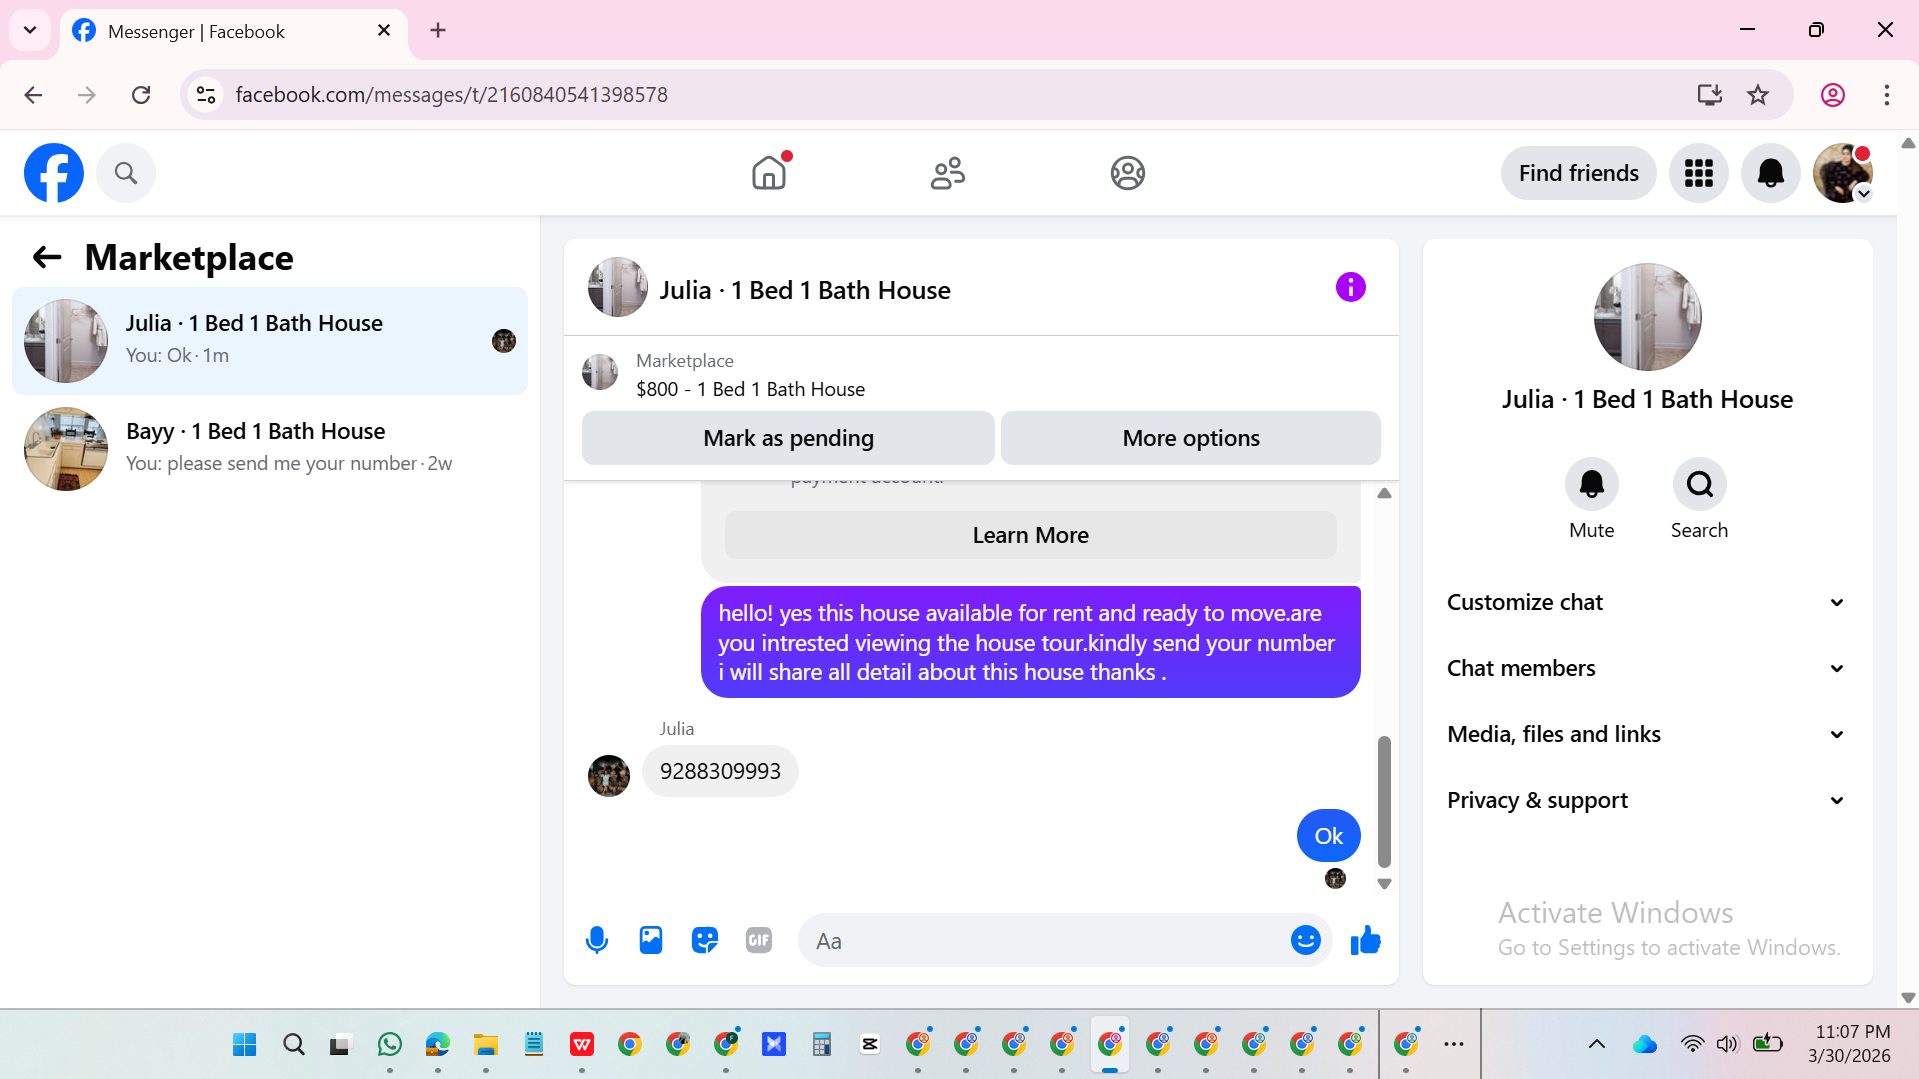Viewport: 1919px width, 1079px height.
Task: Open account profile picture menu
Action: pyautogui.click(x=1843, y=173)
